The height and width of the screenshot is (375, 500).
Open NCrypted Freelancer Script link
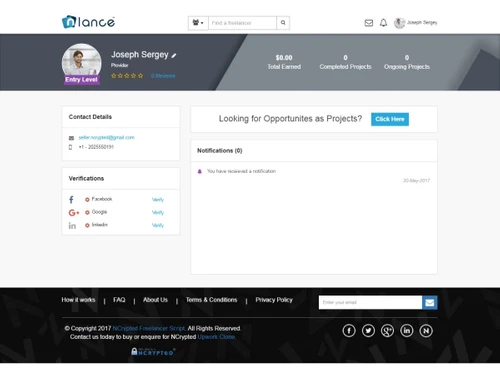coord(149,328)
